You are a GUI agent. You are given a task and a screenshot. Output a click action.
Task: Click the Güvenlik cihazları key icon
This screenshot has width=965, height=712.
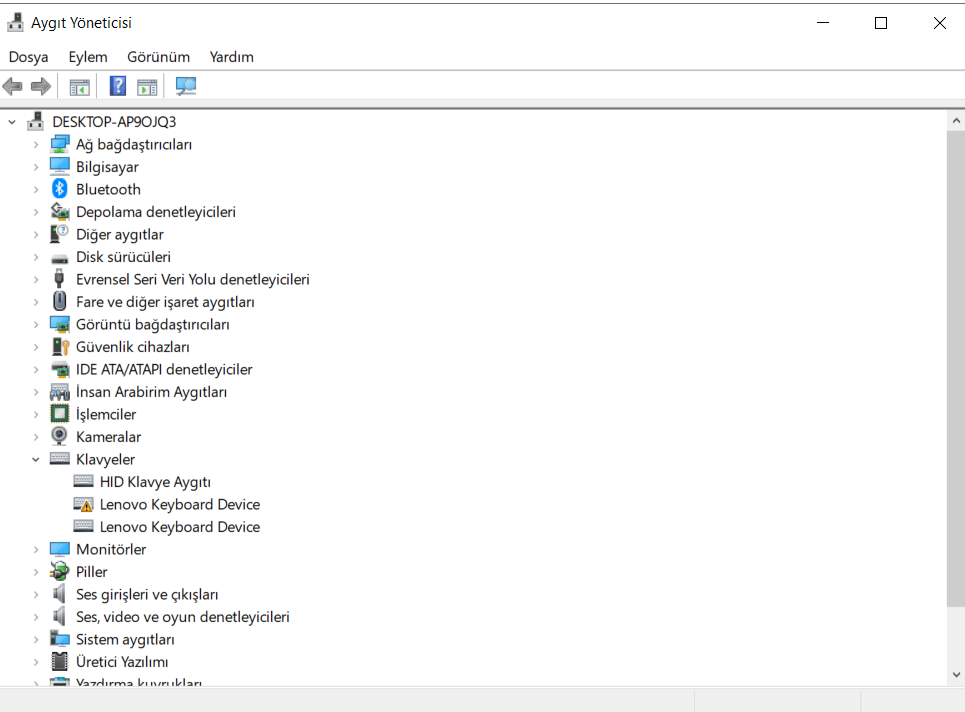pyautogui.click(x=60, y=346)
